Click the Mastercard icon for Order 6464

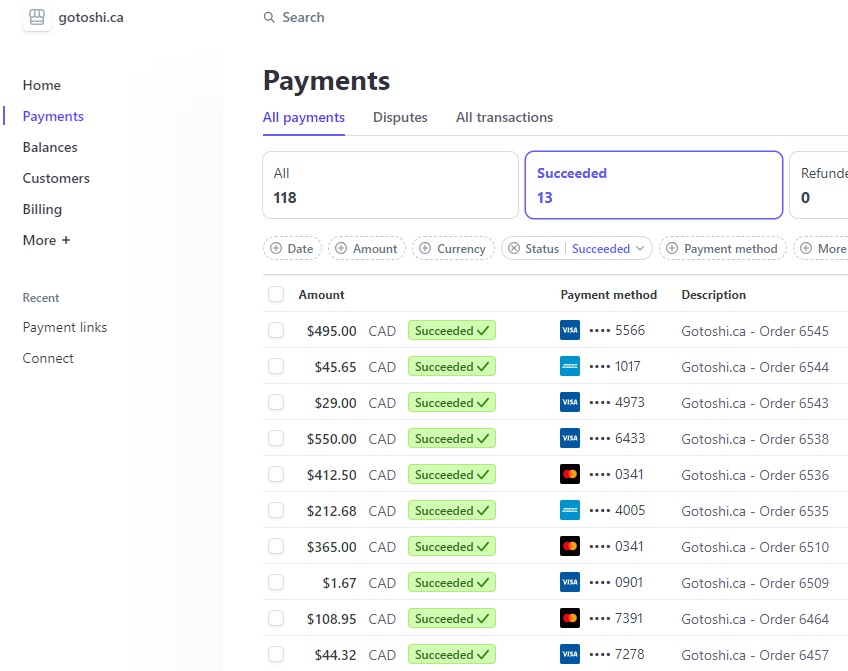[x=570, y=618]
